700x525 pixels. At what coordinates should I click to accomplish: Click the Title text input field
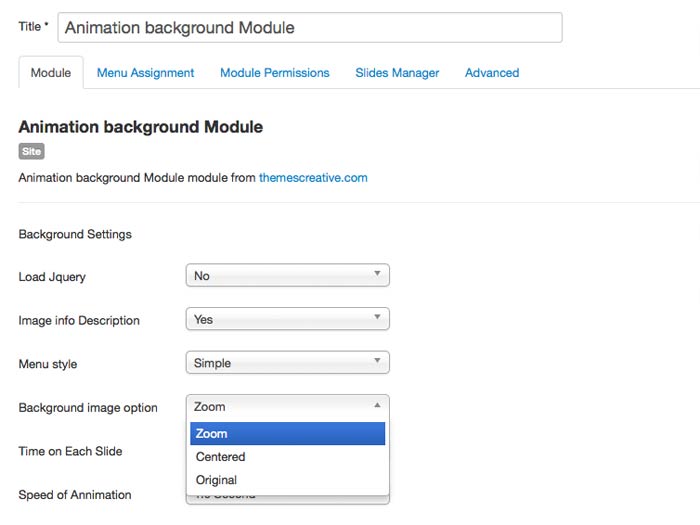click(310, 27)
